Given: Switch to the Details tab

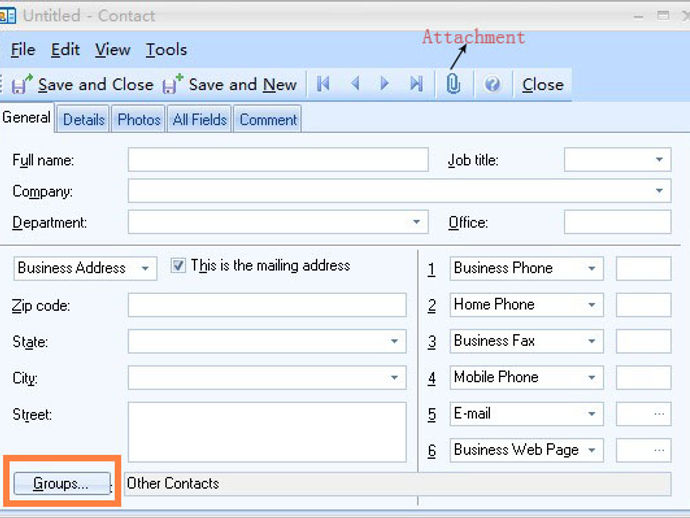Looking at the screenshot, I should [84, 119].
